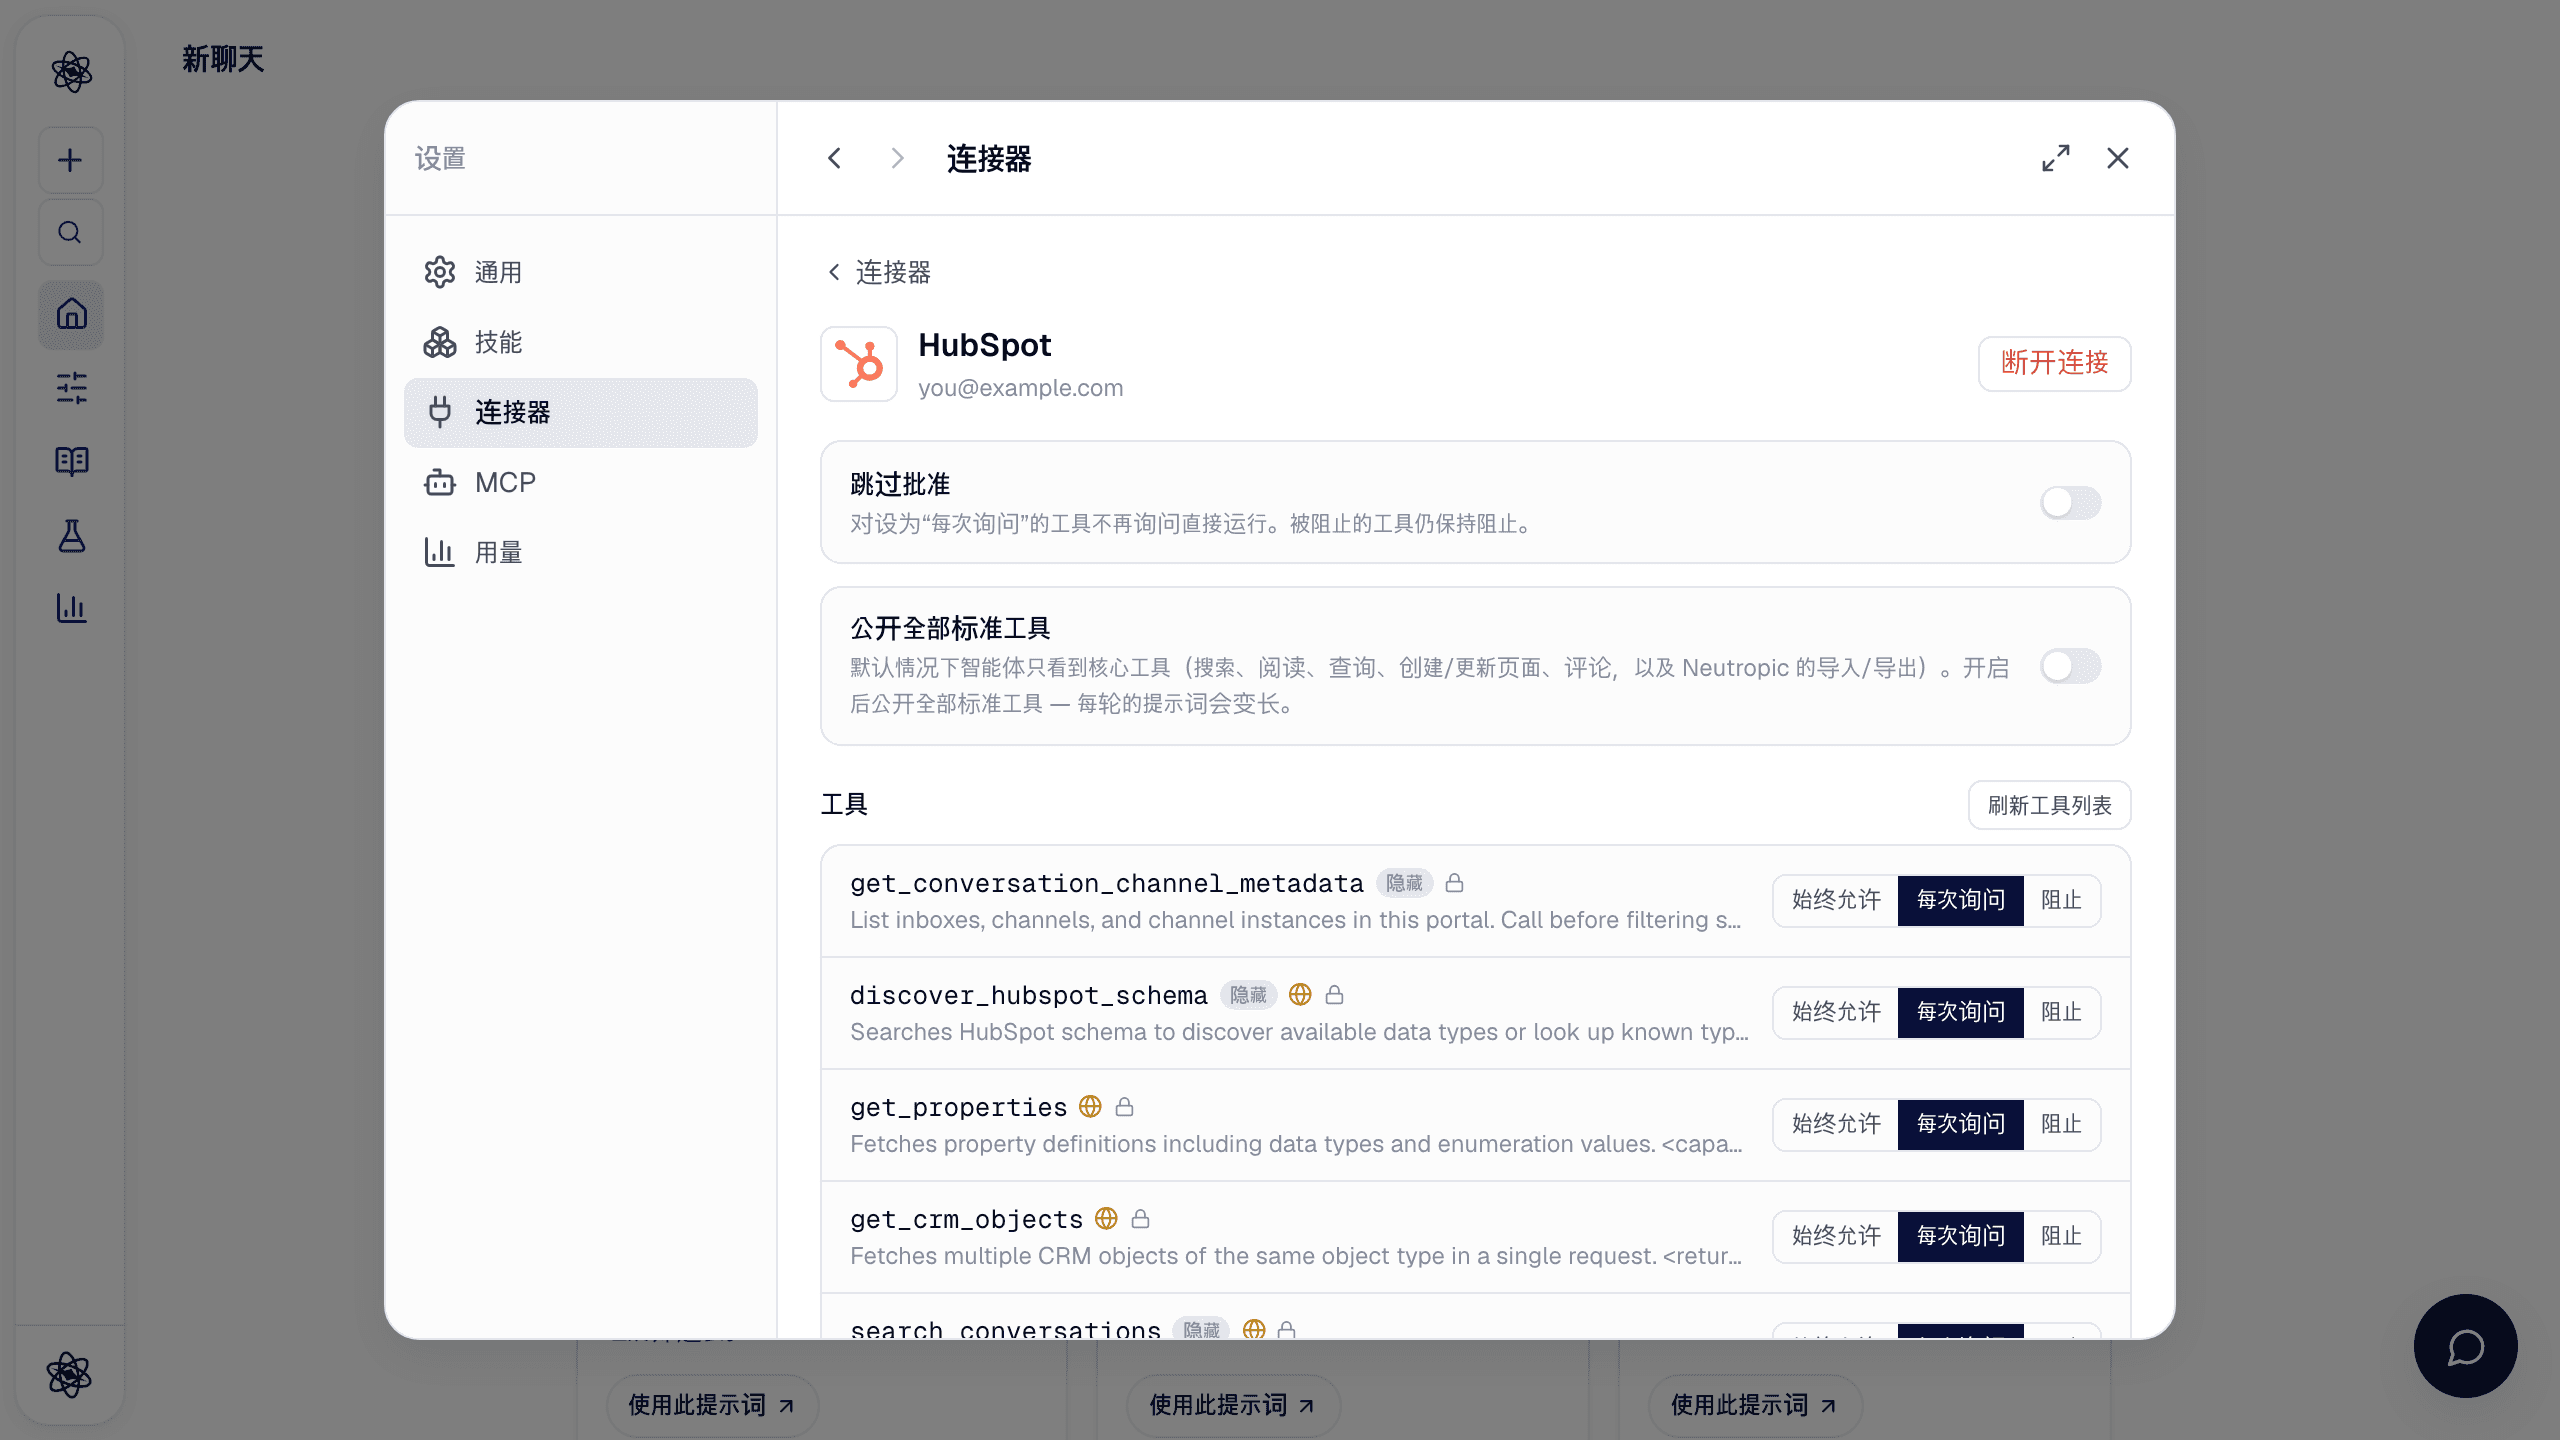The image size is (2560, 1440).
Task: Toggle the 公开全部标准工具 switch
Action: (2071, 666)
